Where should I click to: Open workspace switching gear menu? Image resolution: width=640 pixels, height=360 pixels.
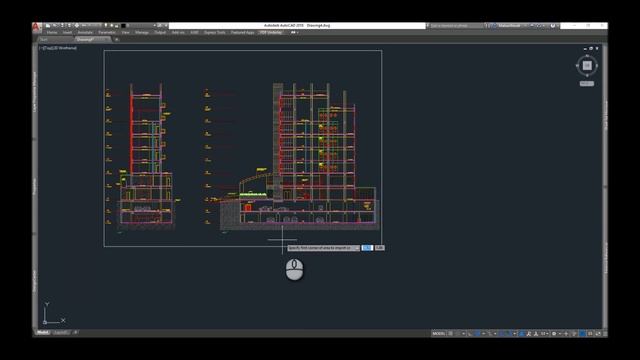pos(554,333)
